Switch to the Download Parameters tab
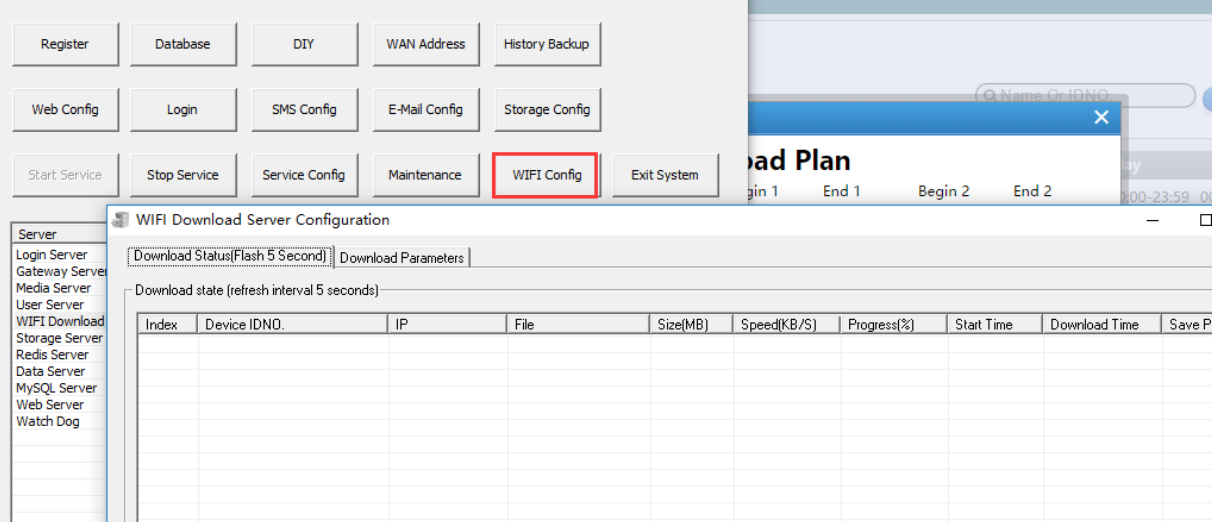Viewport: 1212px width, 522px height. click(x=402, y=258)
